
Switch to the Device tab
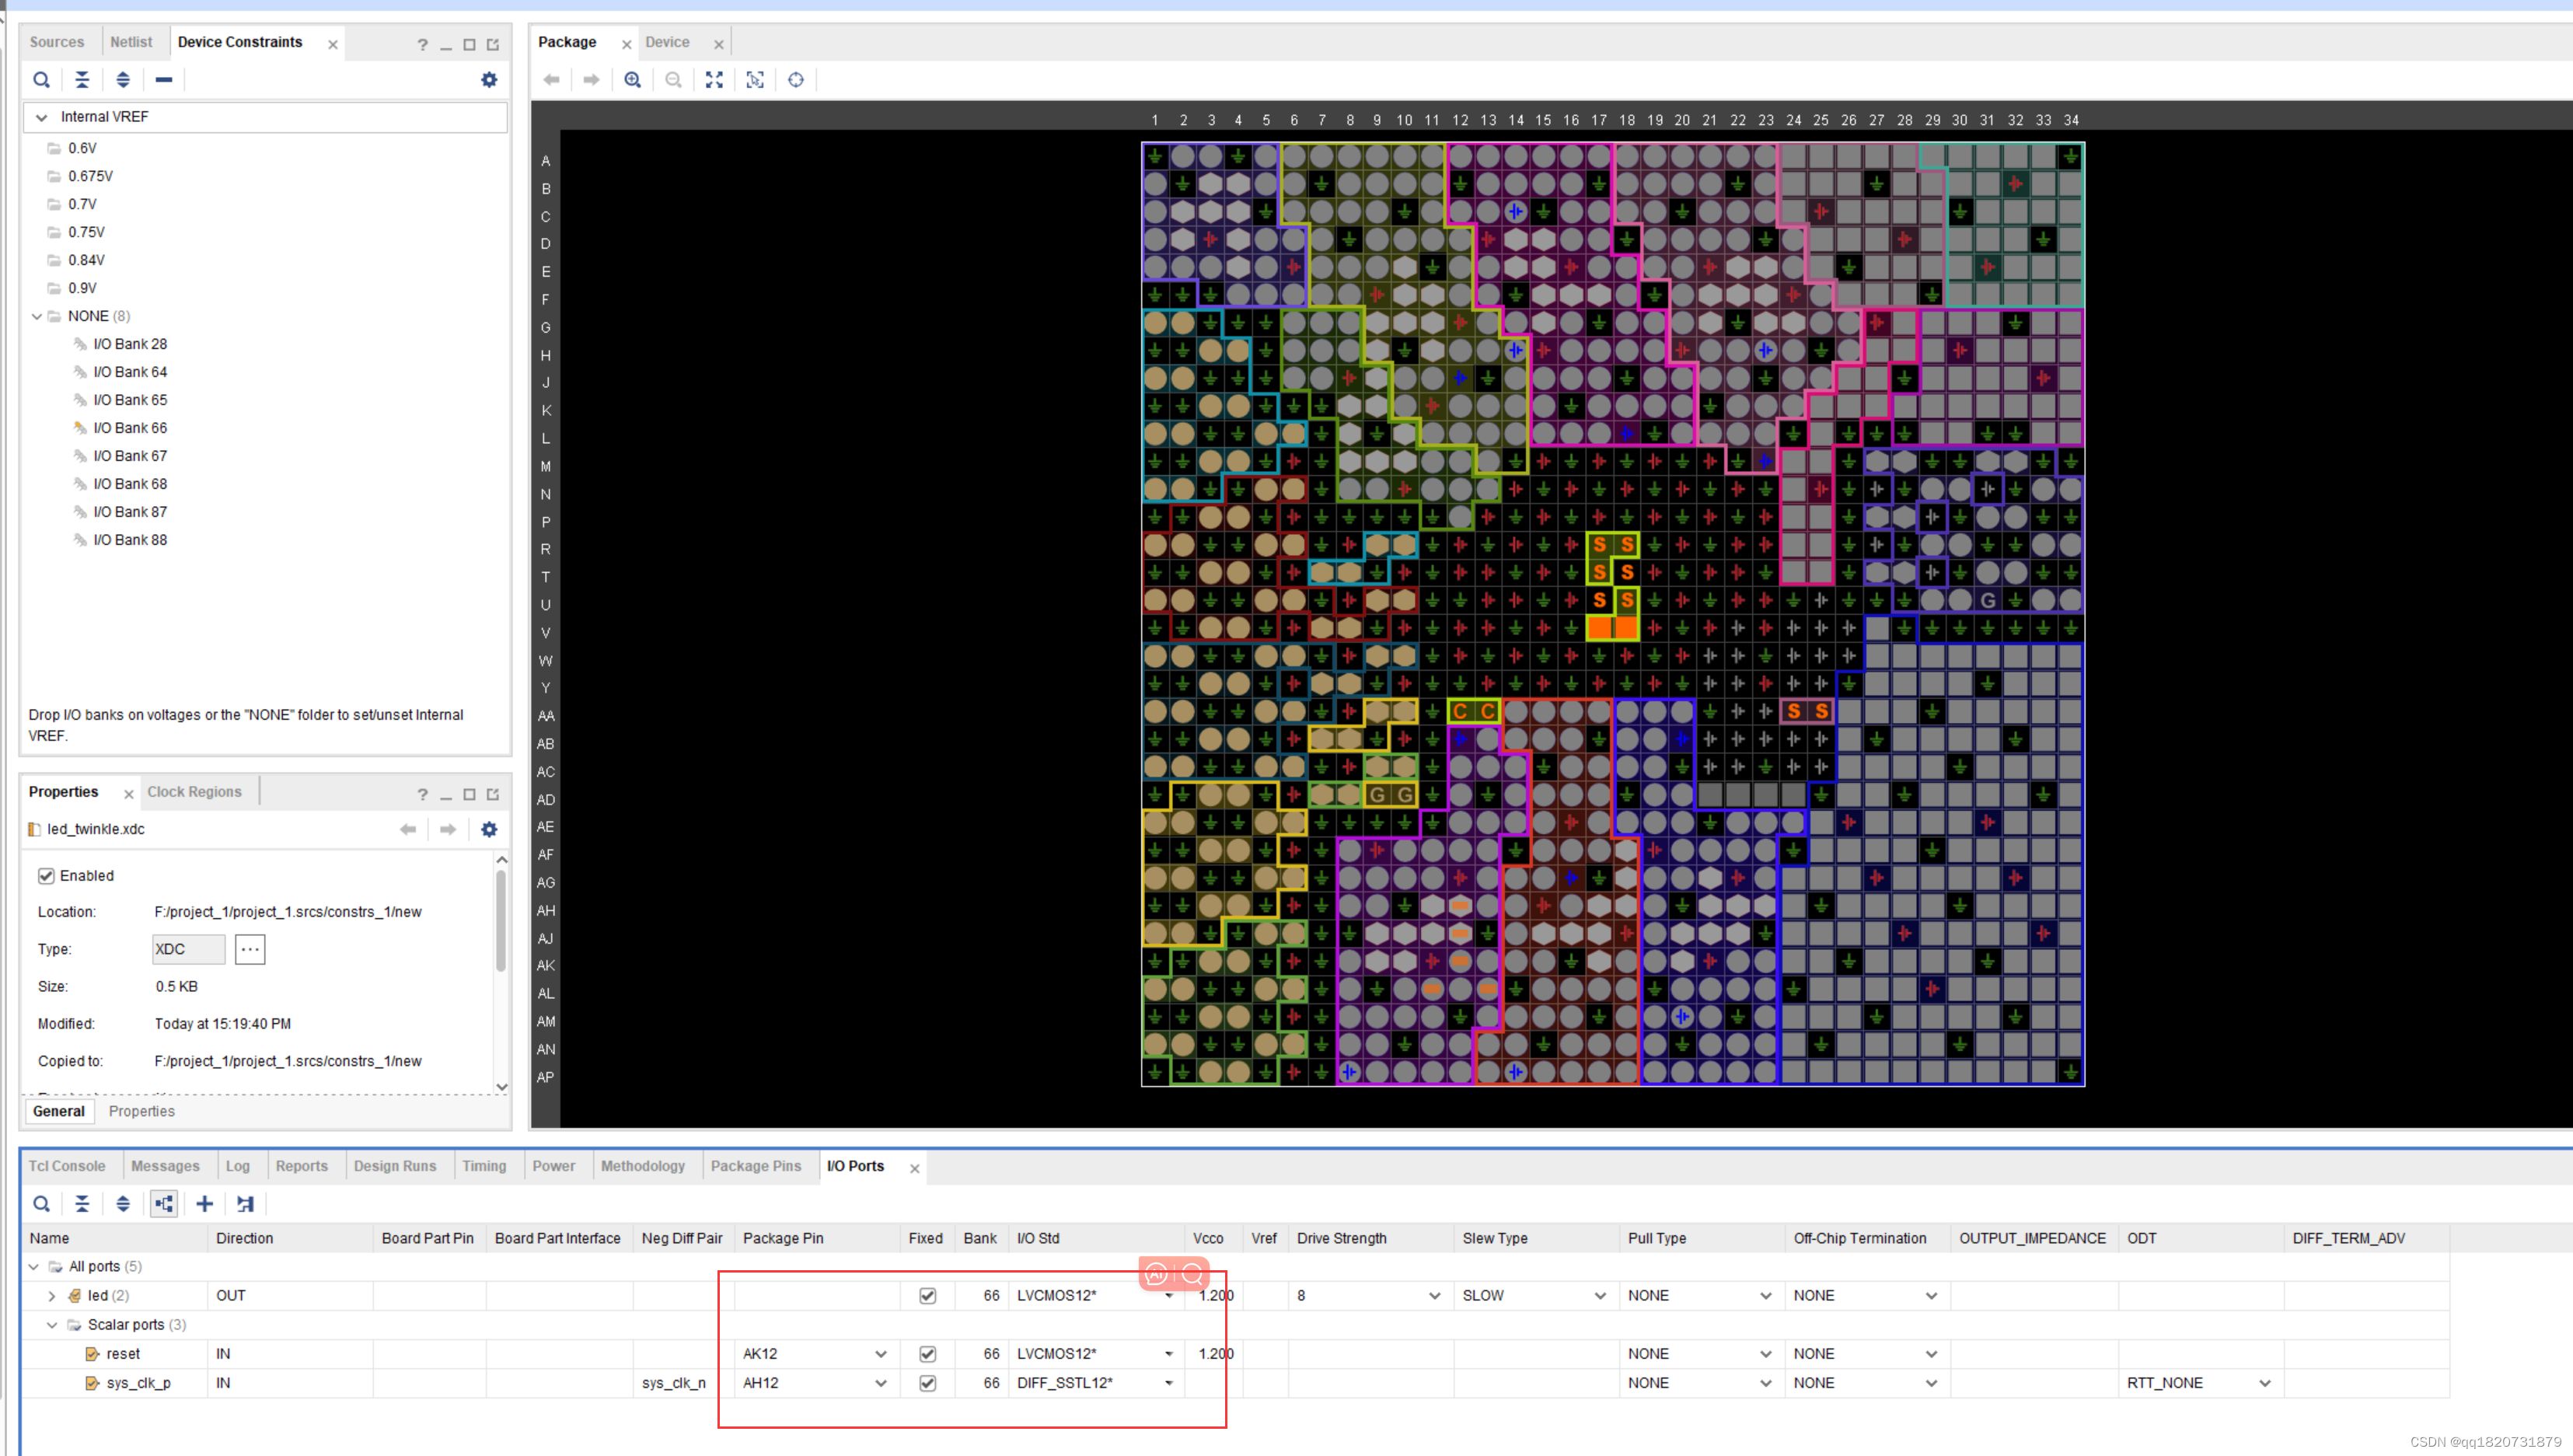coord(667,42)
